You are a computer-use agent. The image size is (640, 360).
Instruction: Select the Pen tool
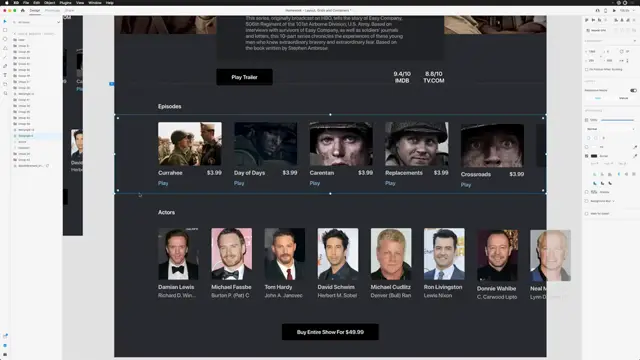click(x=5, y=66)
